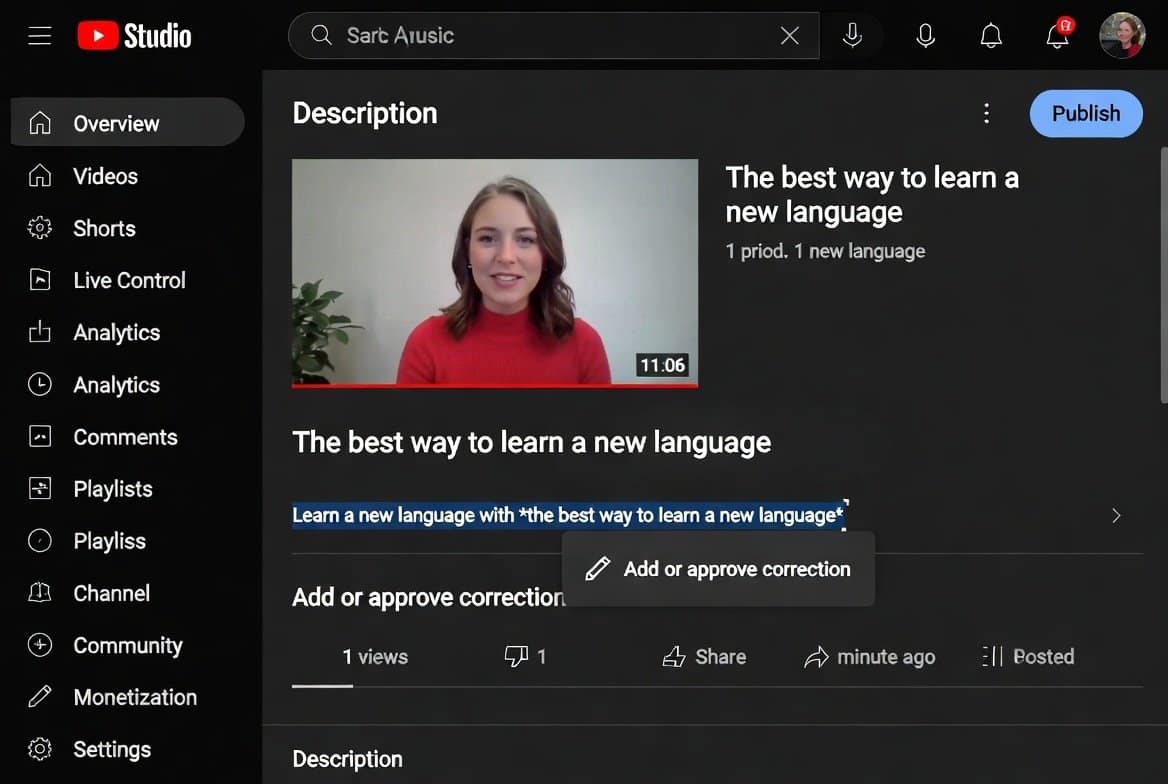The image size is (1168, 784).
Task: Click the dislike thumbs-down icon
Action: pyautogui.click(x=517, y=657)
